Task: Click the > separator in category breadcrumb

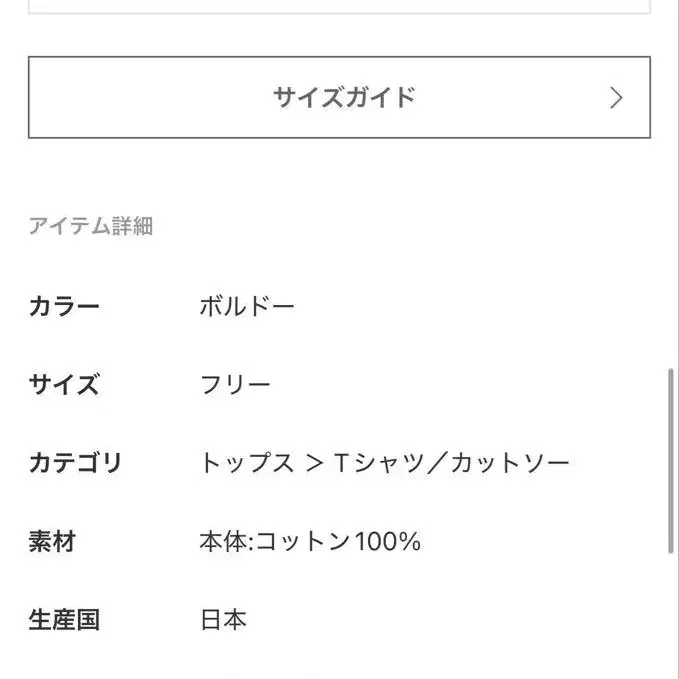Action: [x=315, y=463]
